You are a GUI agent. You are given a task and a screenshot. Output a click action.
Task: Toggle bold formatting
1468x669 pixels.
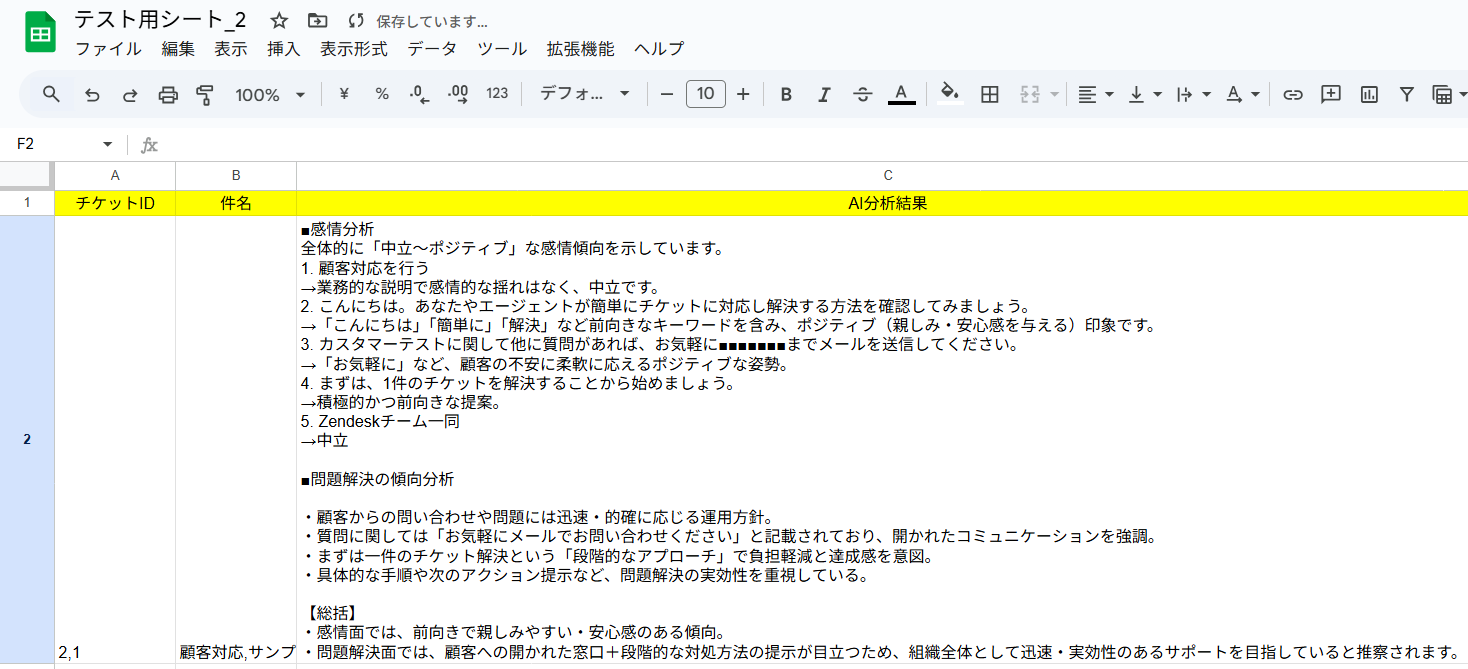tap(786, 94)
